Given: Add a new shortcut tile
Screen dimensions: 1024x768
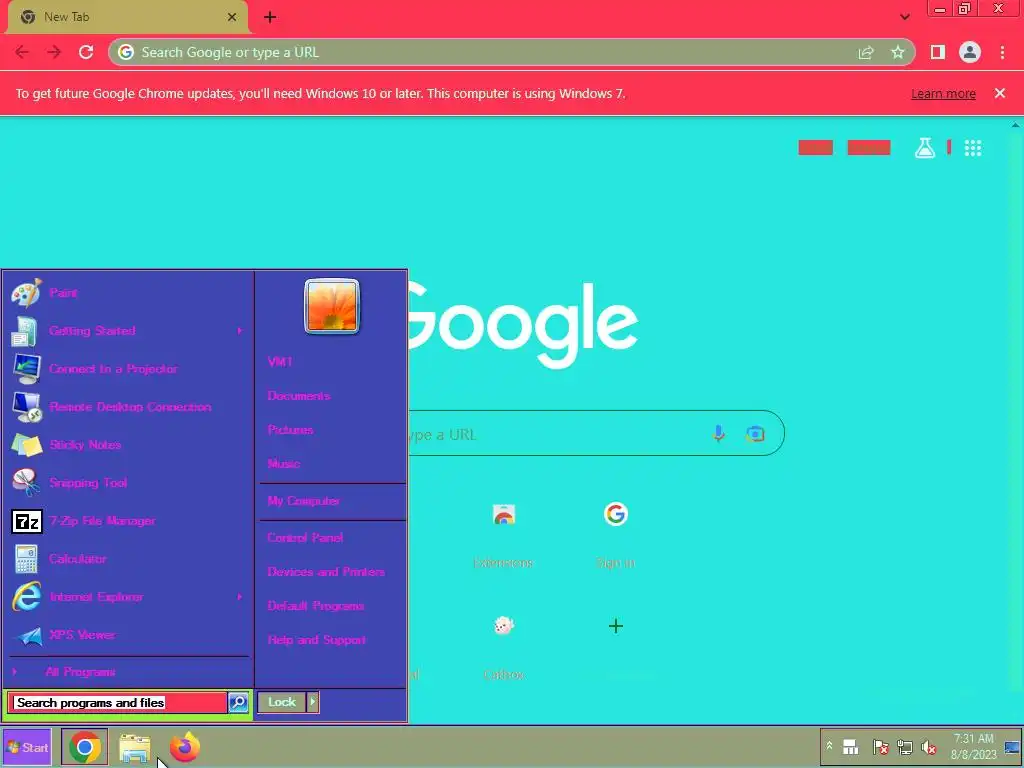Looking at the screenshot, I should (615, 627).
